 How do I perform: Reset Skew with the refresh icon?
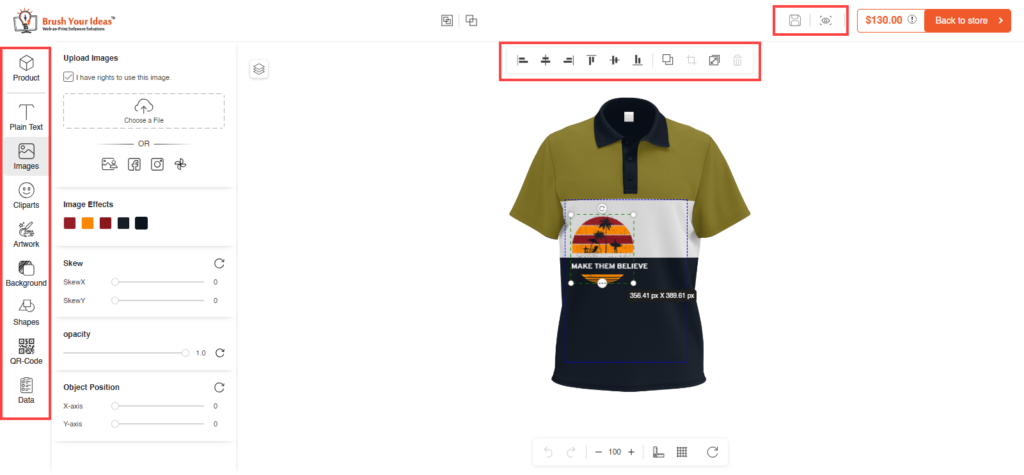point(219,263)
